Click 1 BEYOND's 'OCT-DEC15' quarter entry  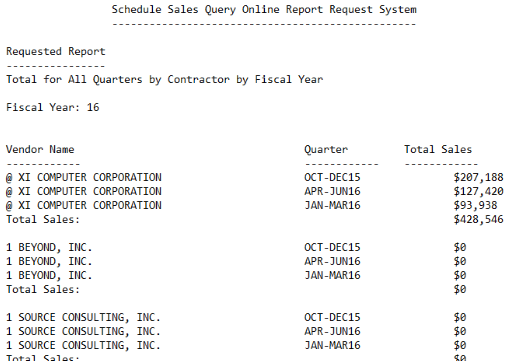click(332, 247)
